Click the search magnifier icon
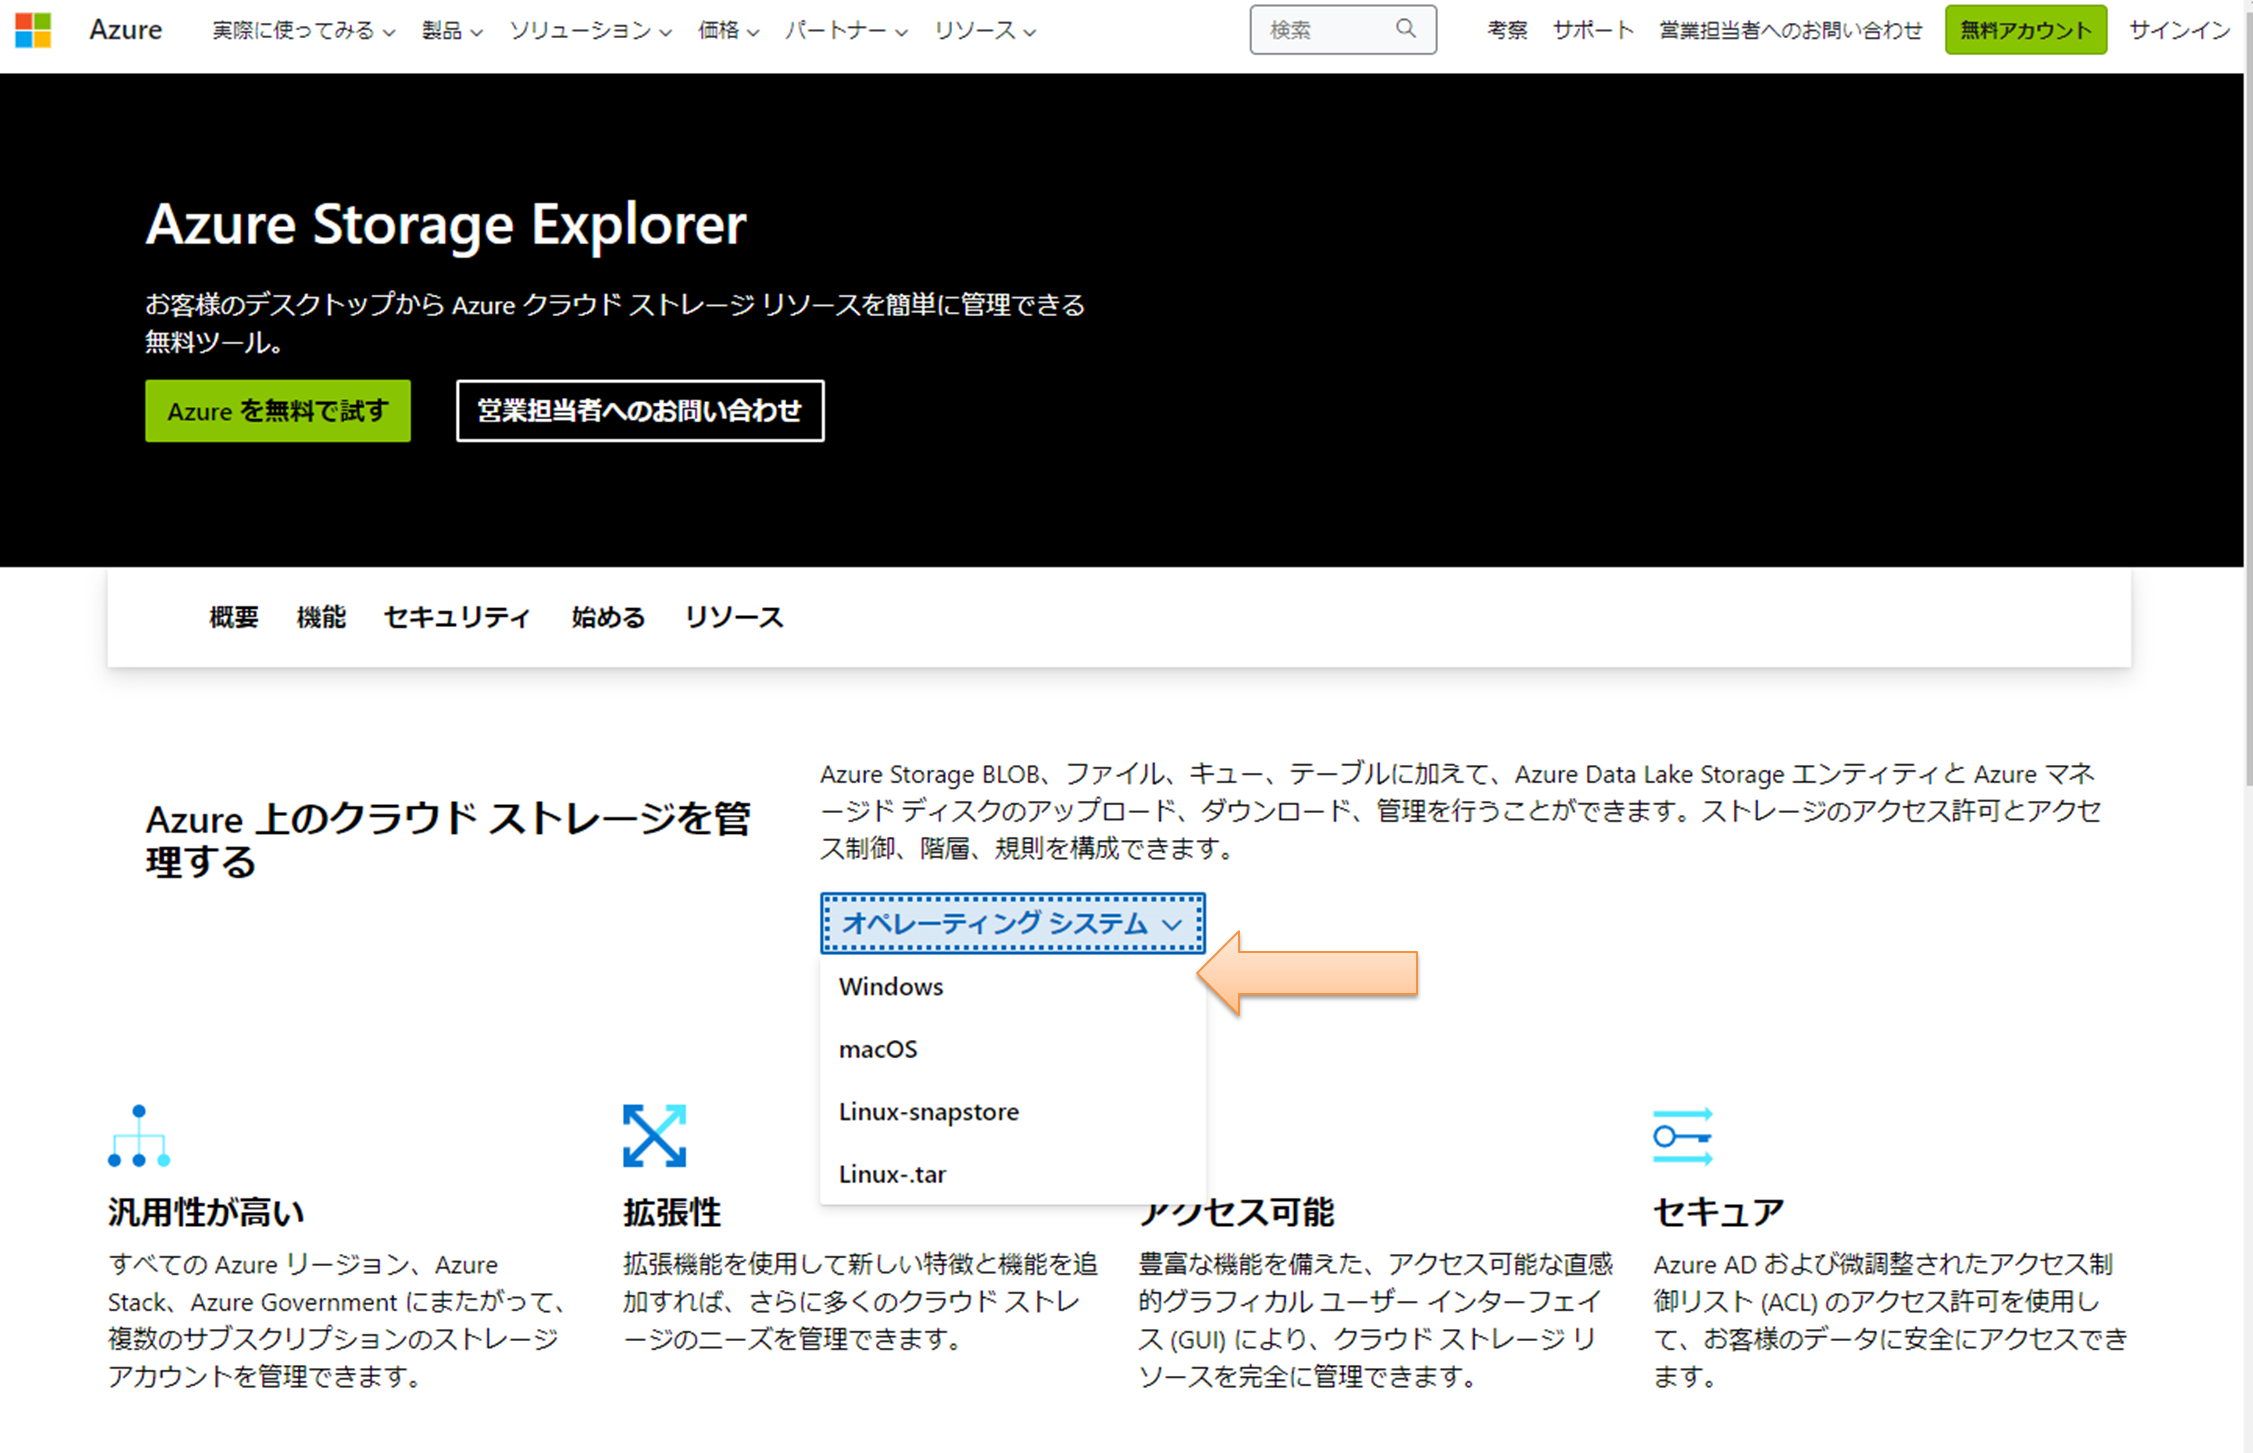The width and height of the screenshot is (2253, 1453). click(1405, 29)
